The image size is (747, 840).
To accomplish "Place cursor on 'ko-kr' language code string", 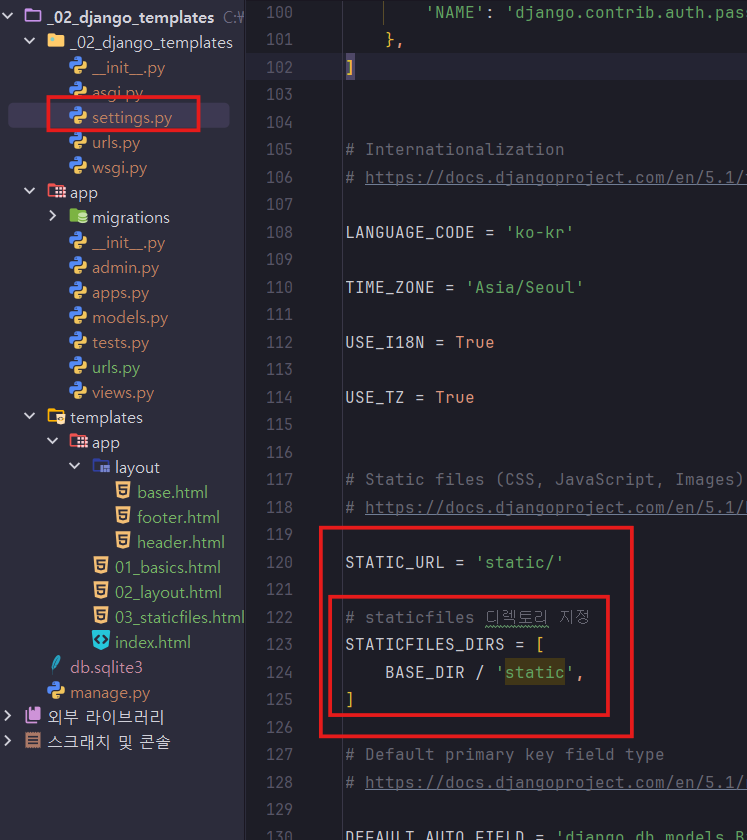I will (539, 232).
